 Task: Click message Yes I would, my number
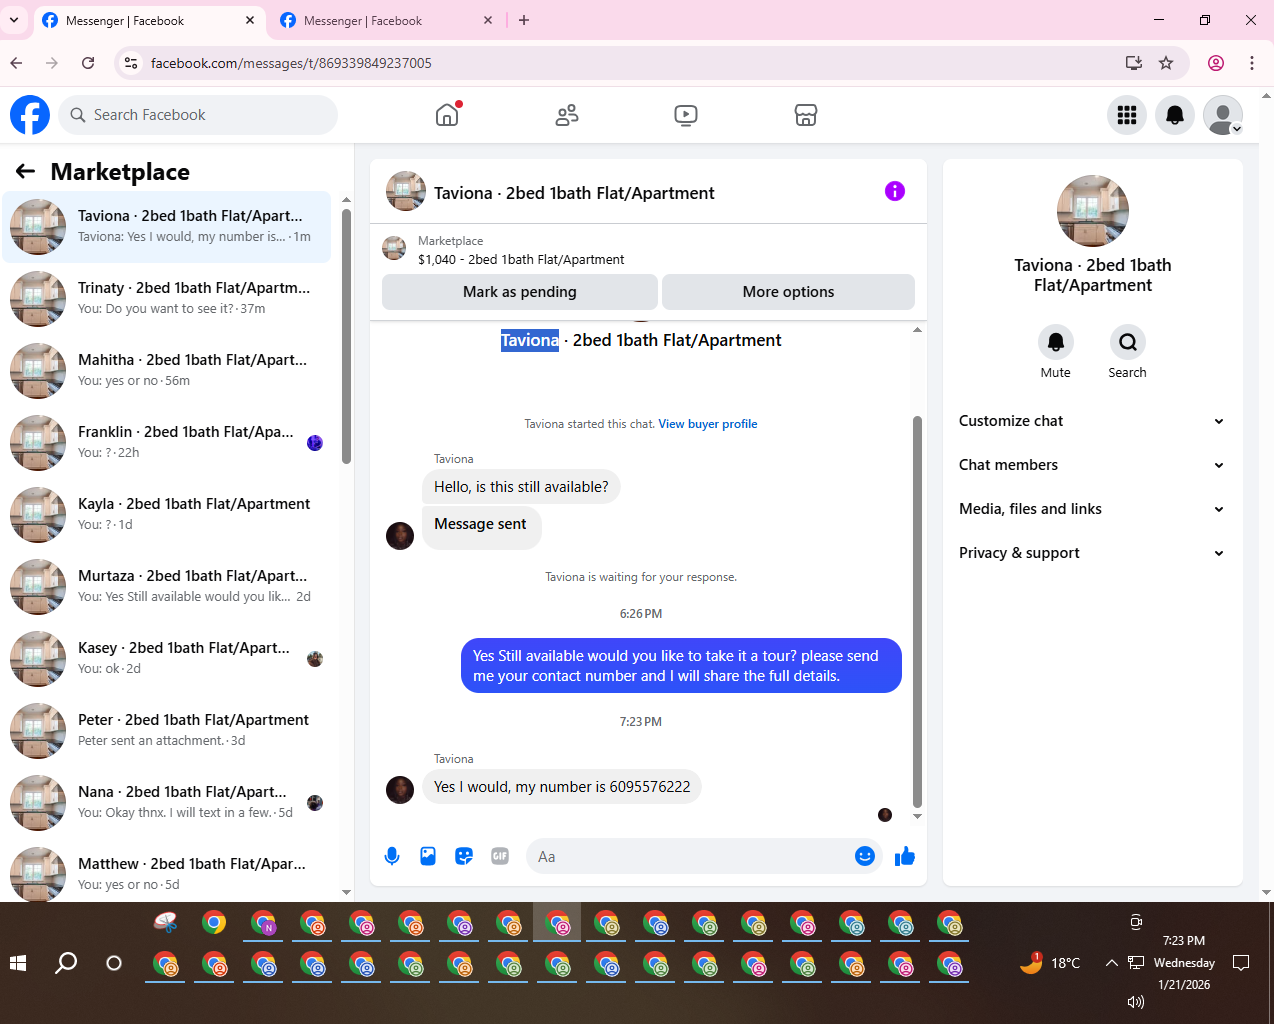point(562,787)
